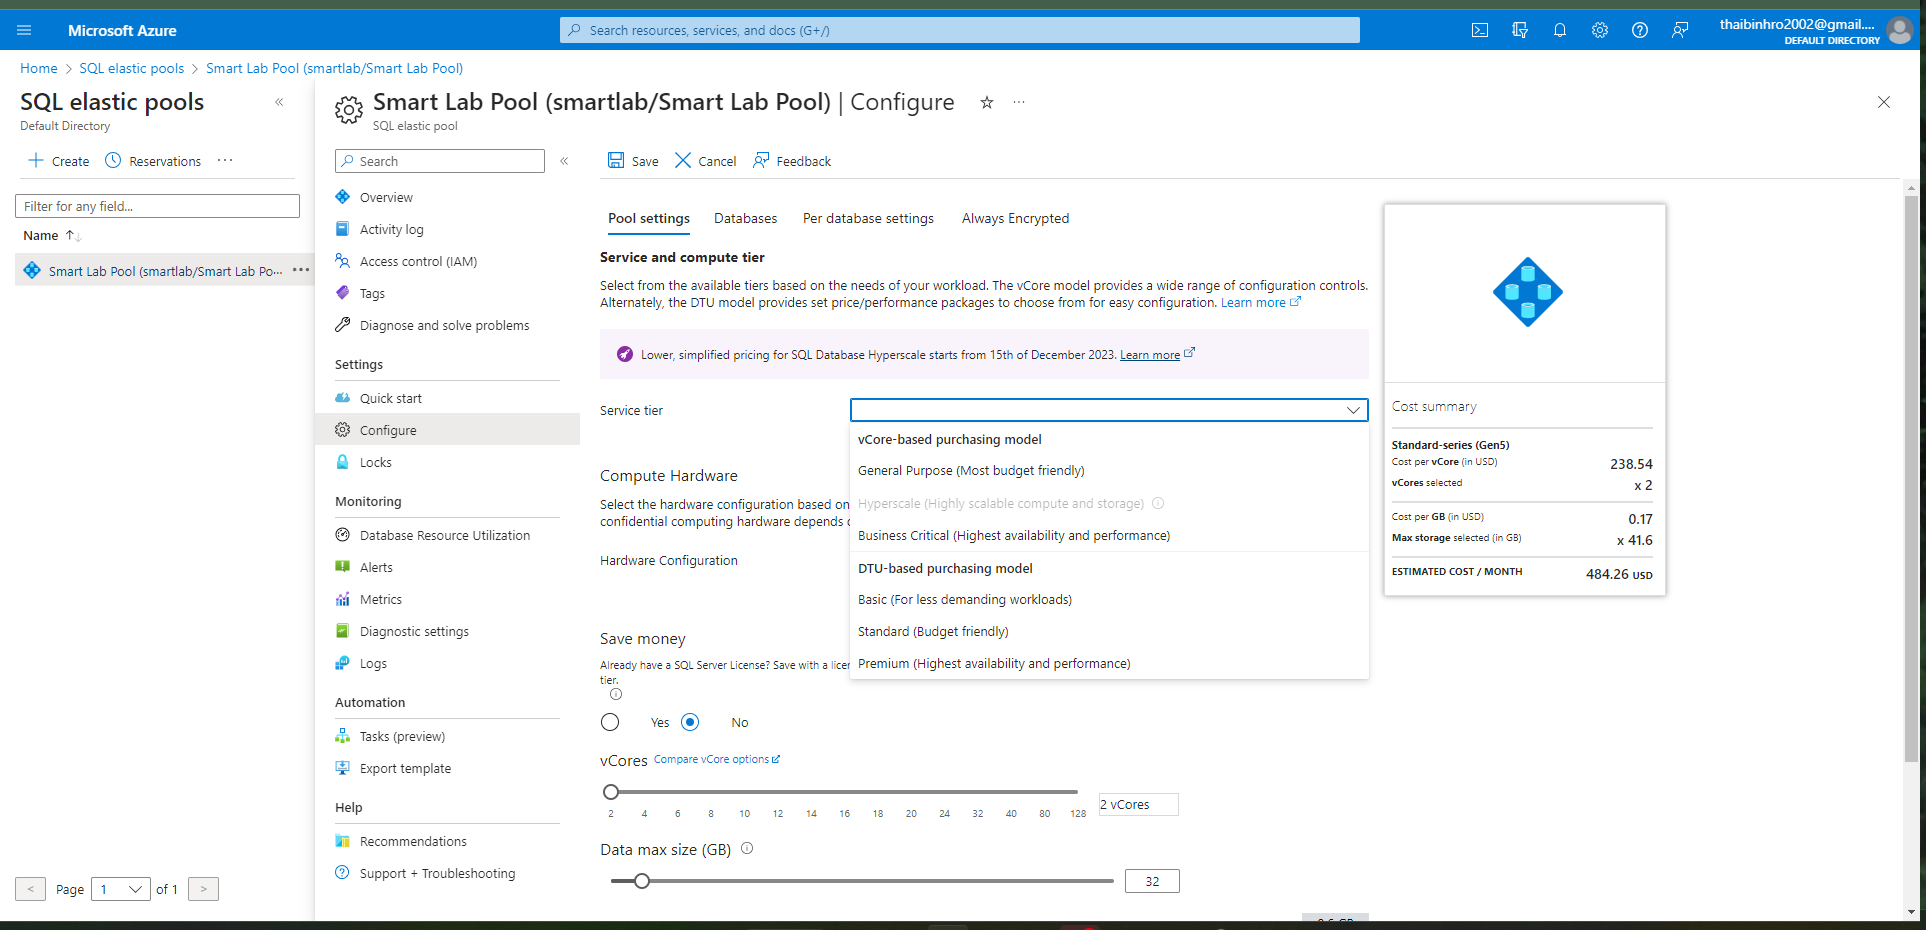Screen dimensions: 1926x930
Task: Favorite this pool with the star icon
Action: point(987,102)
